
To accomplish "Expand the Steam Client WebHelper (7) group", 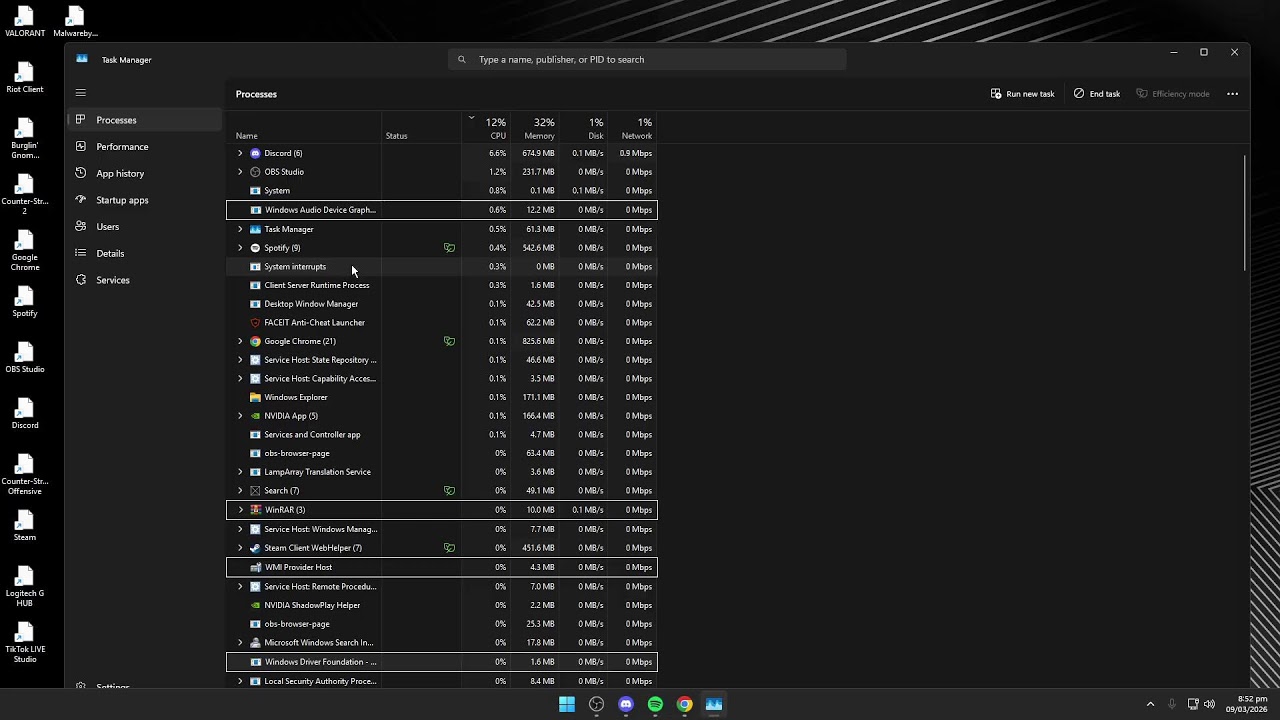I will (x=240, y=548).
